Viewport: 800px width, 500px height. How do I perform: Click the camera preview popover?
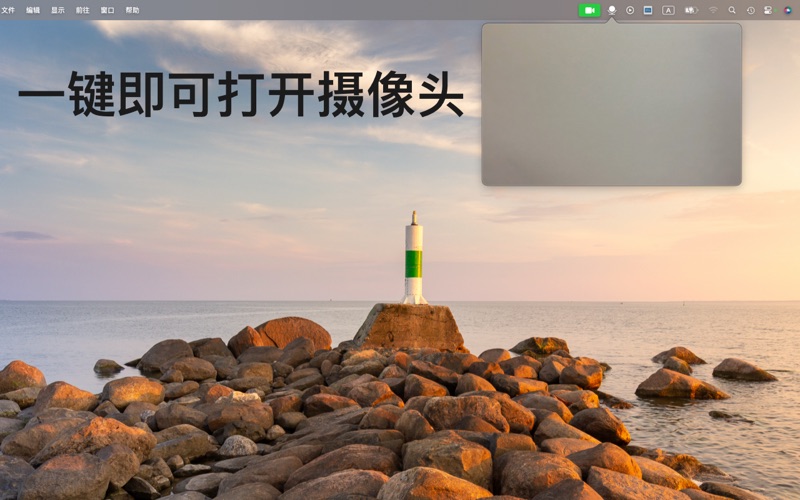[x=611, y=104]
